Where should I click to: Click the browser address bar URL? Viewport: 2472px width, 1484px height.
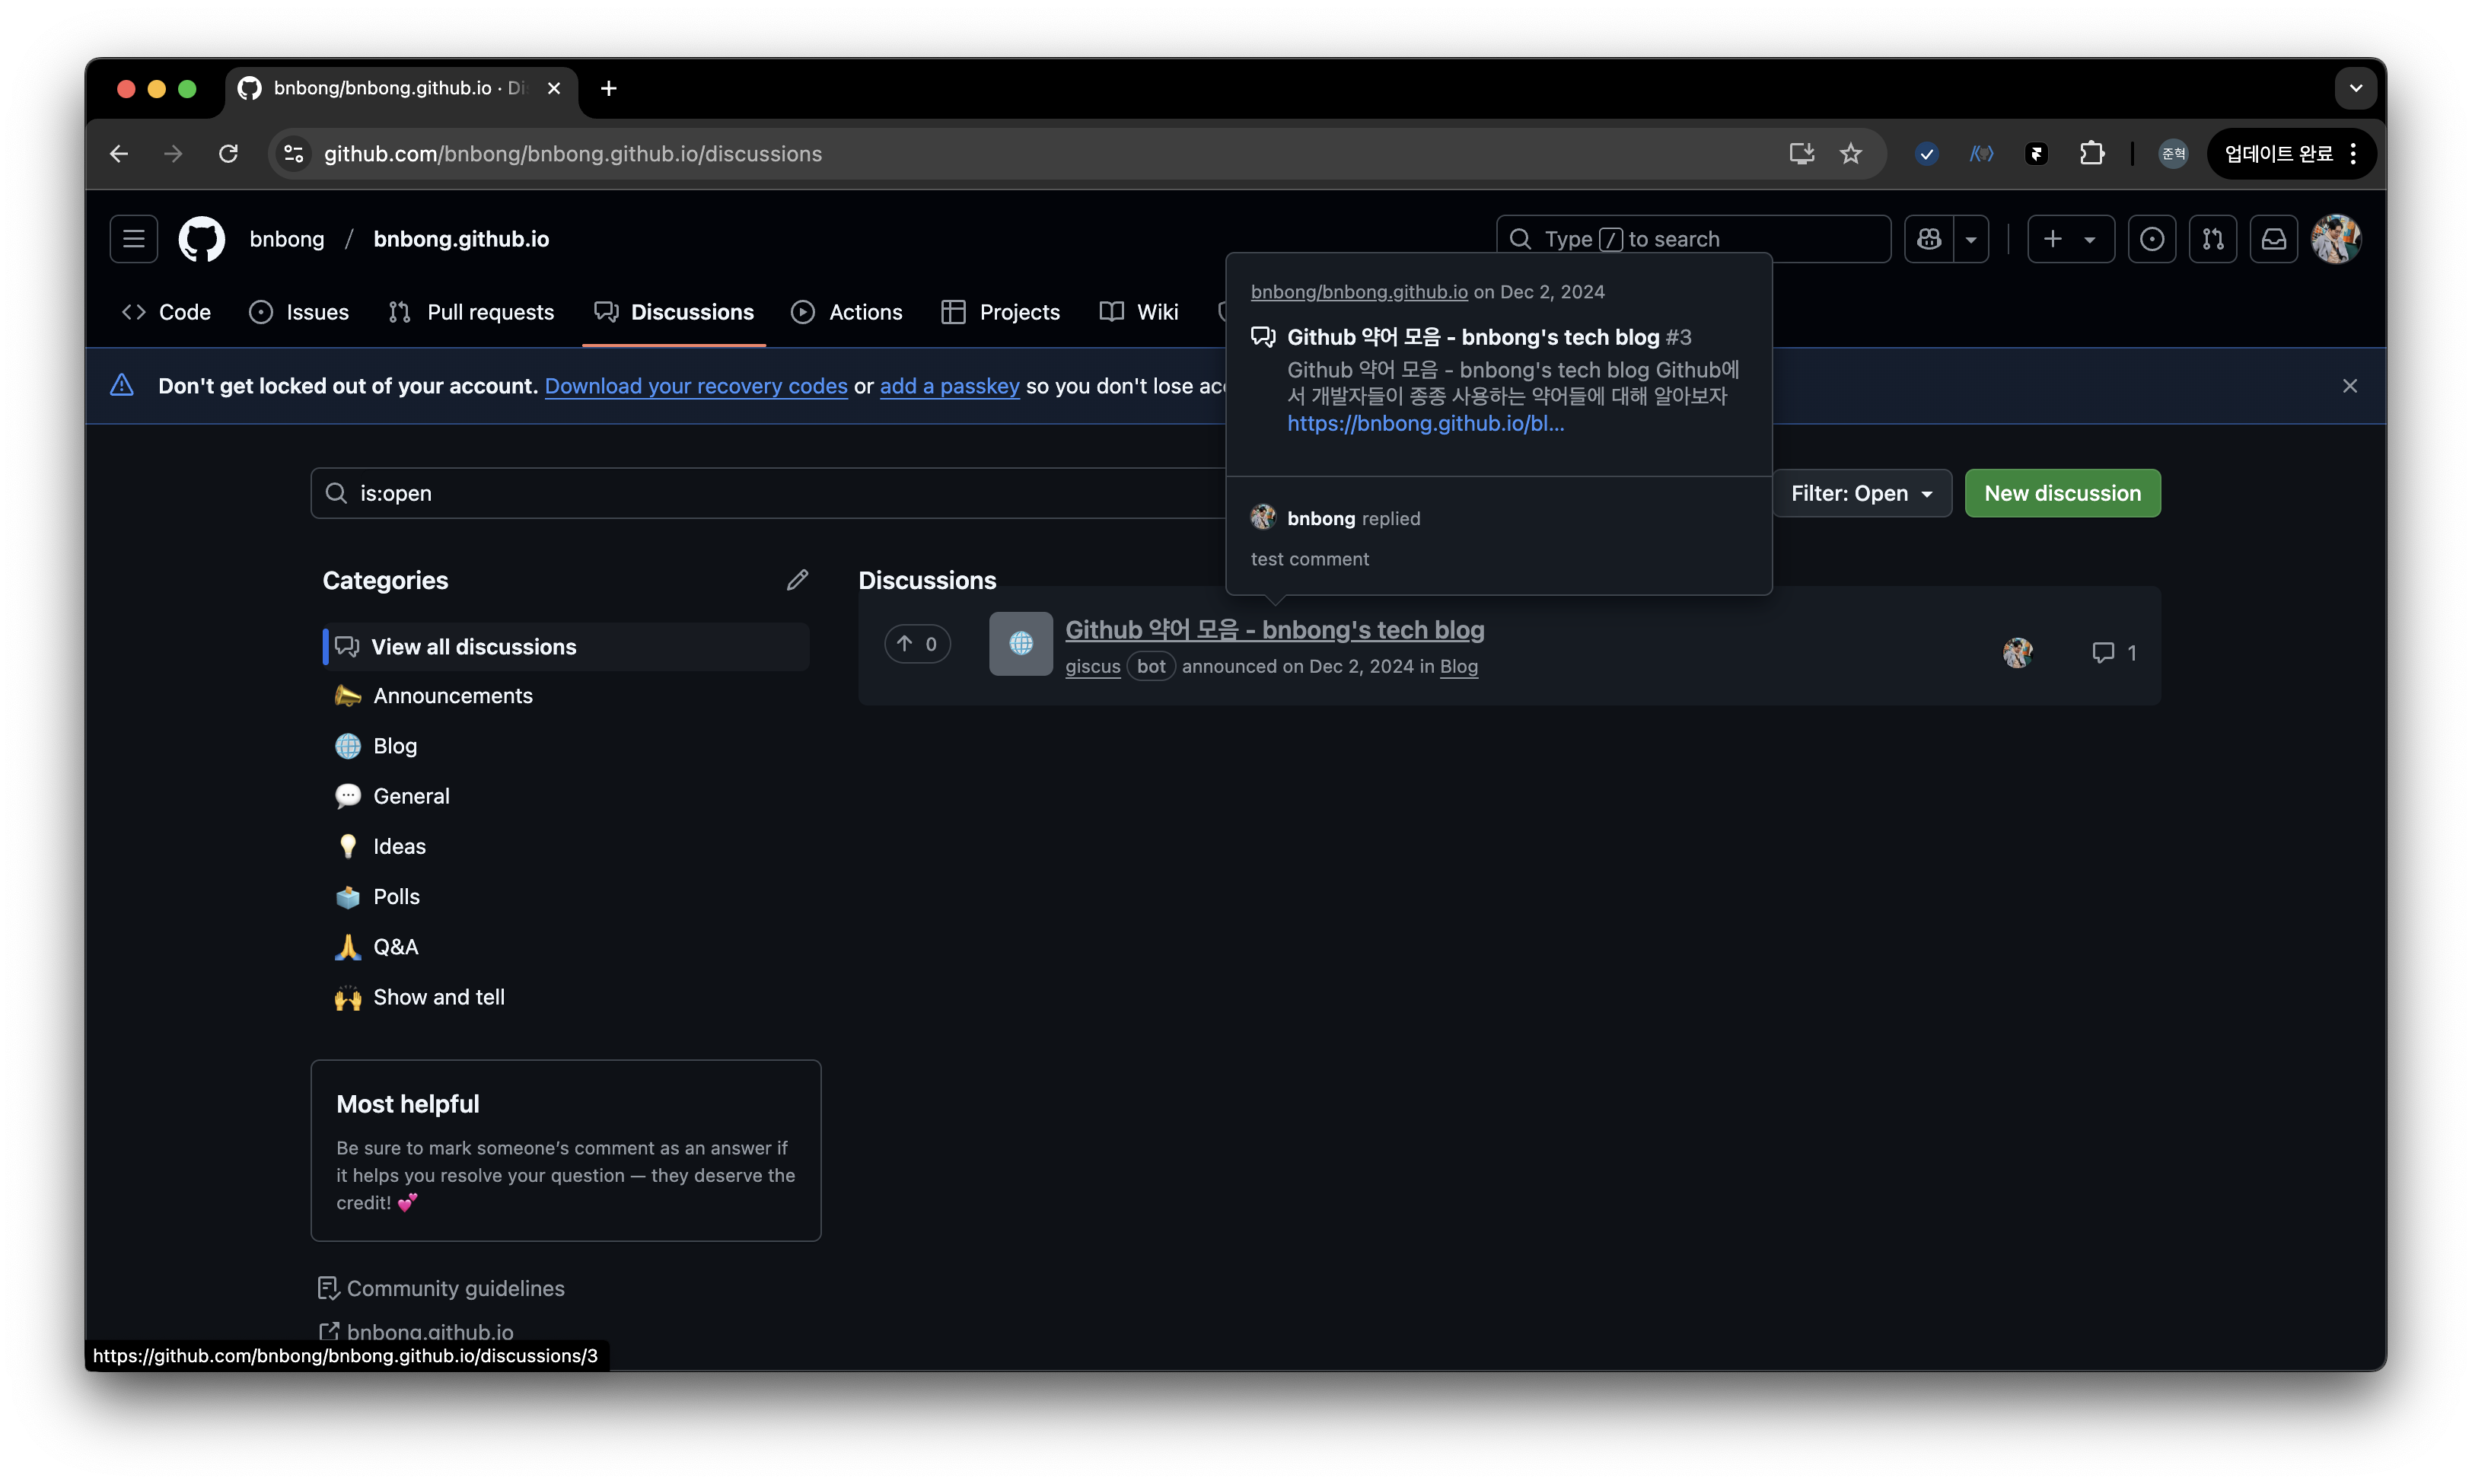[573, 154]
